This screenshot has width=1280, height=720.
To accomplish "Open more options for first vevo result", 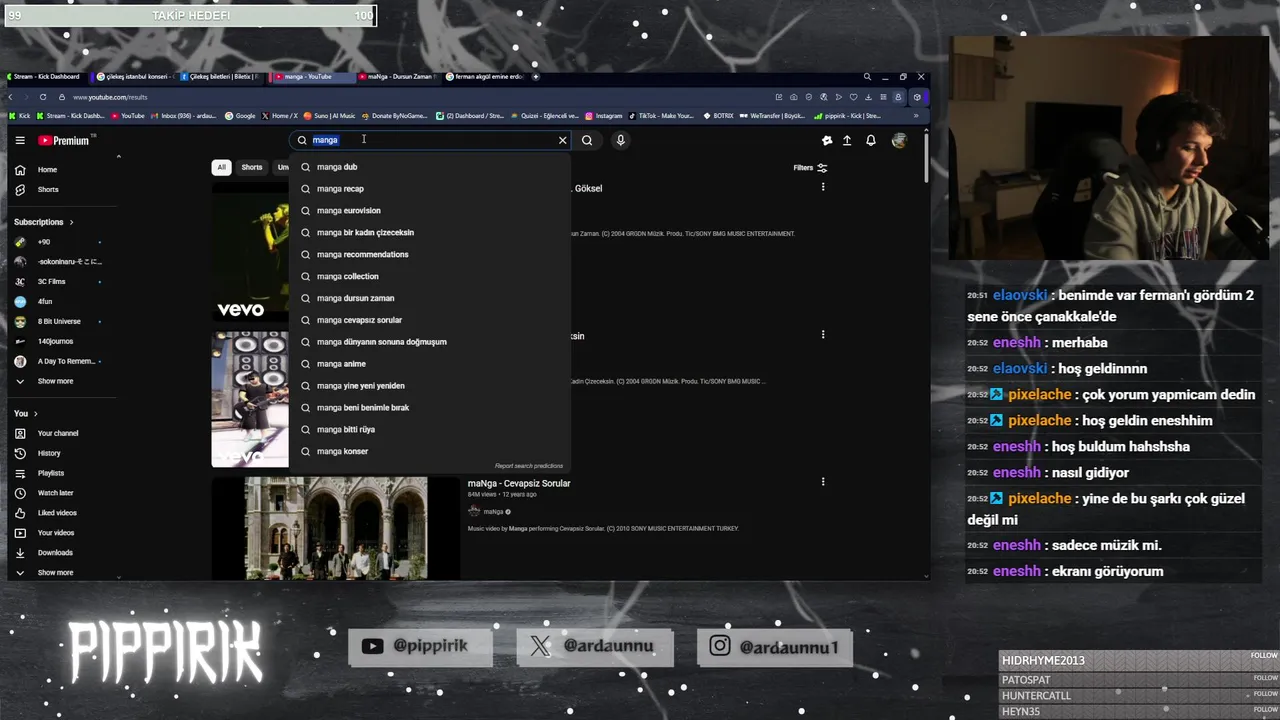I will pyautogui.click(x=823, y=187).
